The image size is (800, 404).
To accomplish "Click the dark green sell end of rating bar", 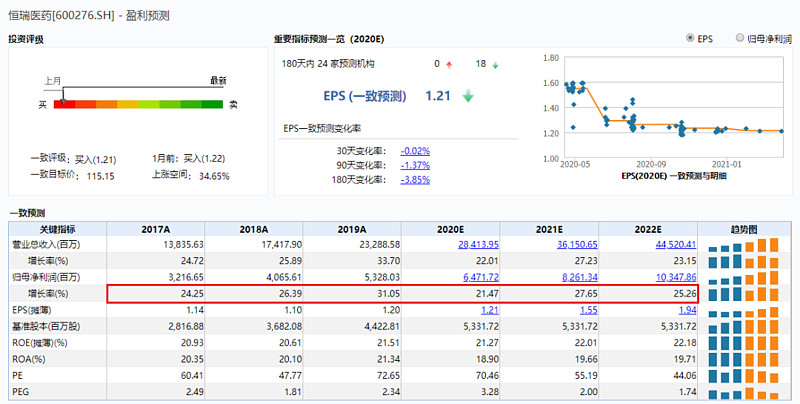I will pos(212,105).
